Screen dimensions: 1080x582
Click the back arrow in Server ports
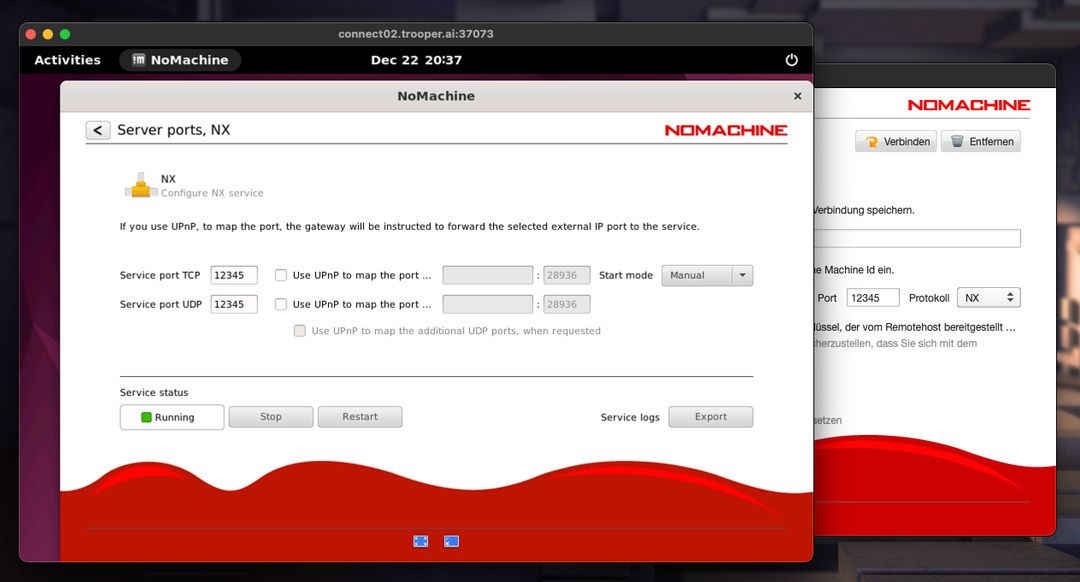[x=97, y=130]
